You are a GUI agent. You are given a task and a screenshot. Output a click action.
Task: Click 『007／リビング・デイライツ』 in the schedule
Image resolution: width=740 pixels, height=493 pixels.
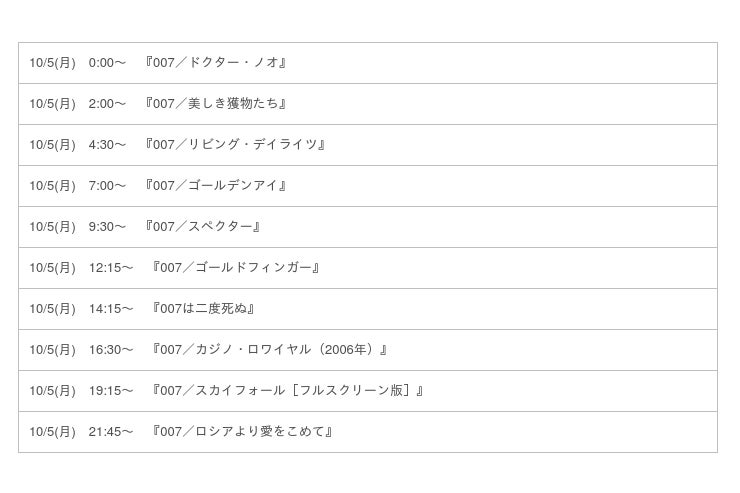235,145
